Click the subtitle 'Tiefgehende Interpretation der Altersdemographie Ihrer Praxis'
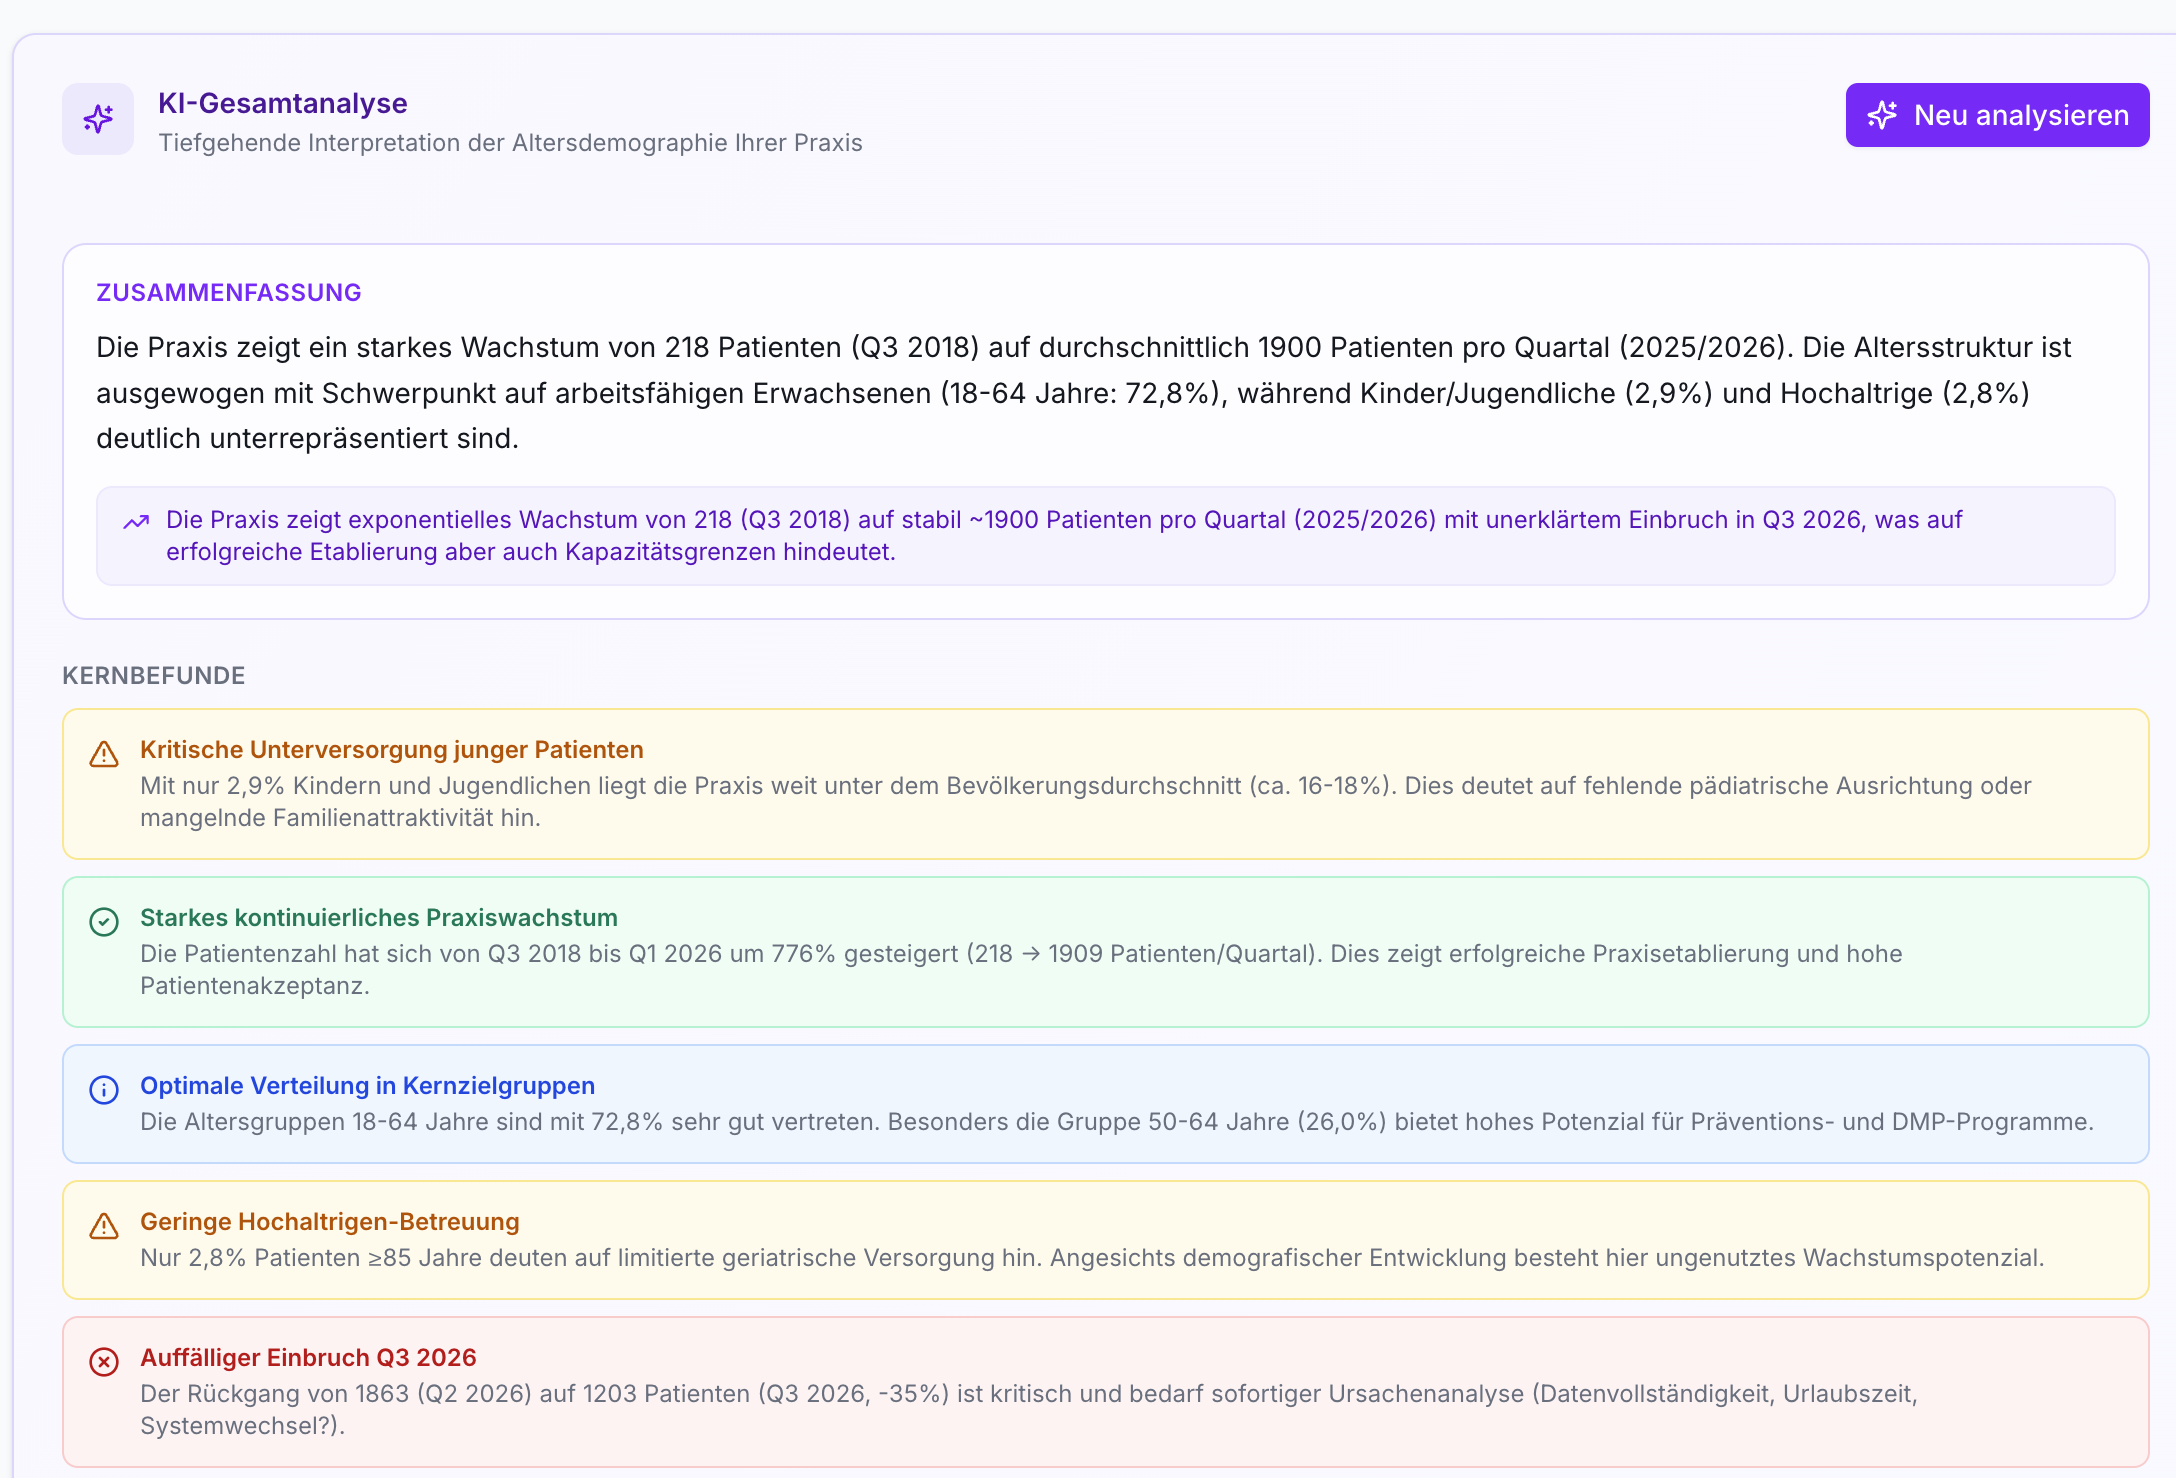 click(x=510, y=143)
